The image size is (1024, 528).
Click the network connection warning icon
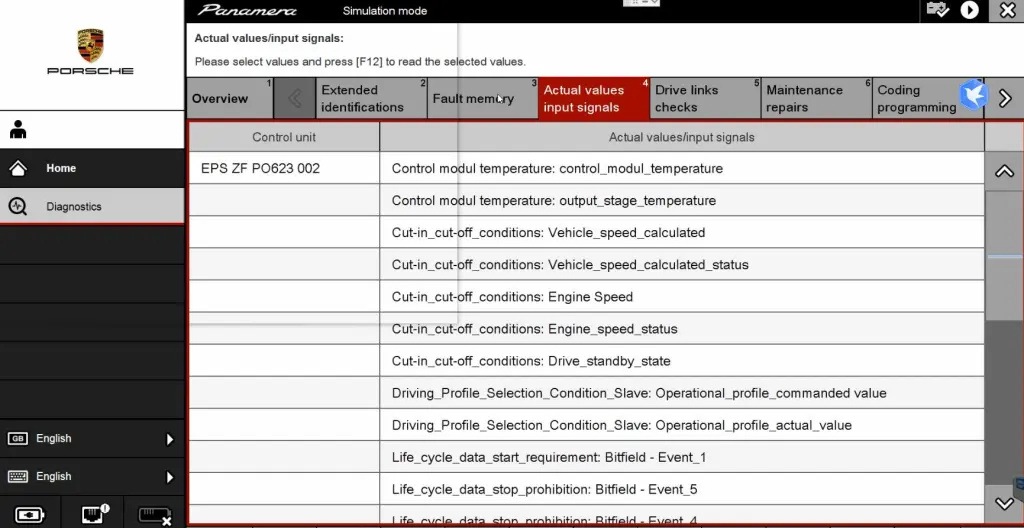(x=93, y=514)
